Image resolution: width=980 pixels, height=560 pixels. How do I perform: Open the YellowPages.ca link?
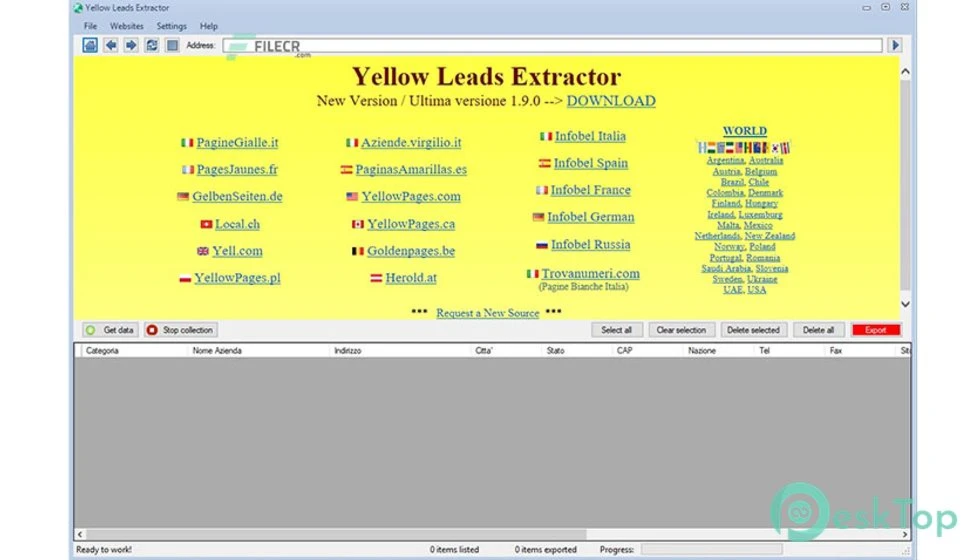[x=411, y=224]
